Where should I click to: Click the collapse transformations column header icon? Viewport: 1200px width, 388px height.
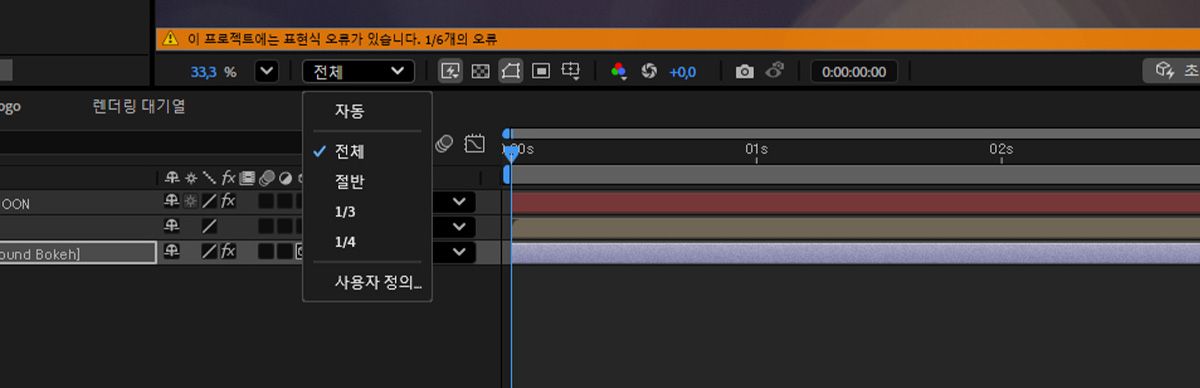click(191, 178)
